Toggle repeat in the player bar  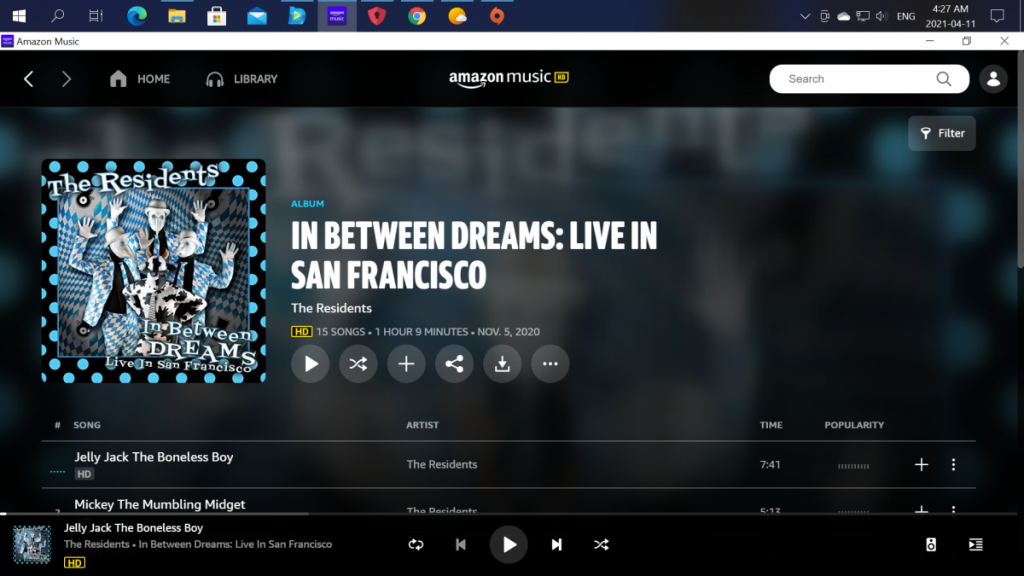point(416,545)
